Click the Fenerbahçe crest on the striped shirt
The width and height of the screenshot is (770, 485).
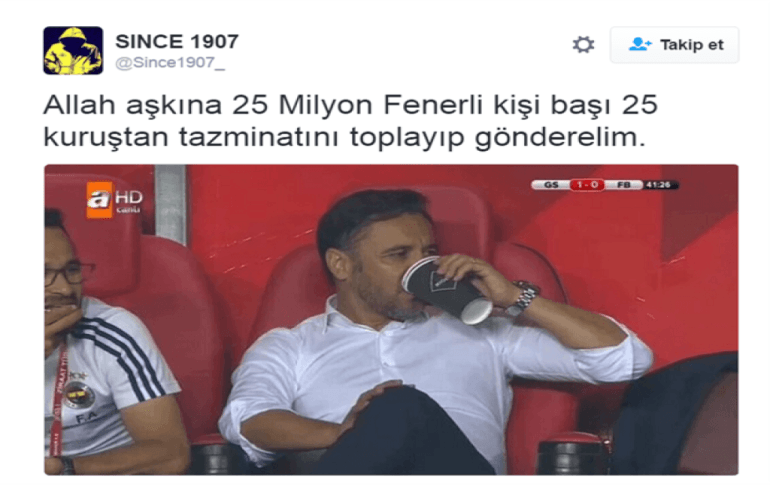79,394
